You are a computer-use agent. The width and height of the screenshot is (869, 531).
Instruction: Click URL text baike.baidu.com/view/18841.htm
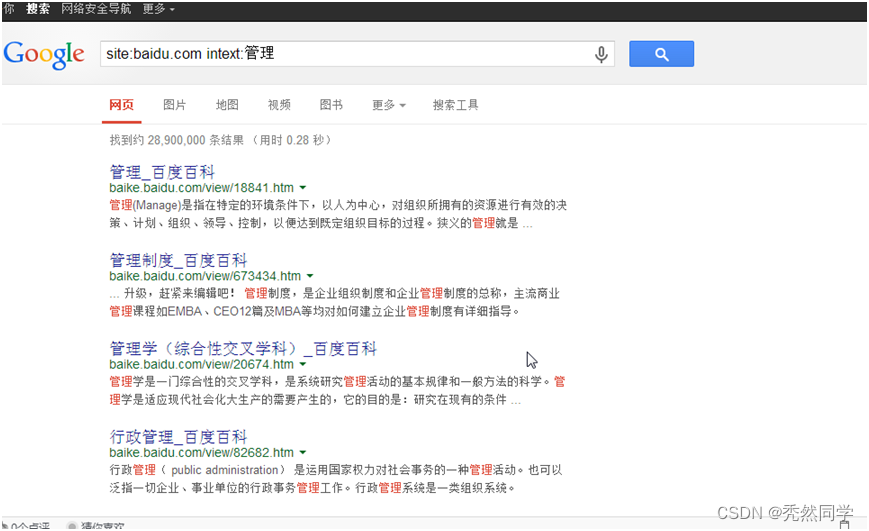tap(202, 188)
